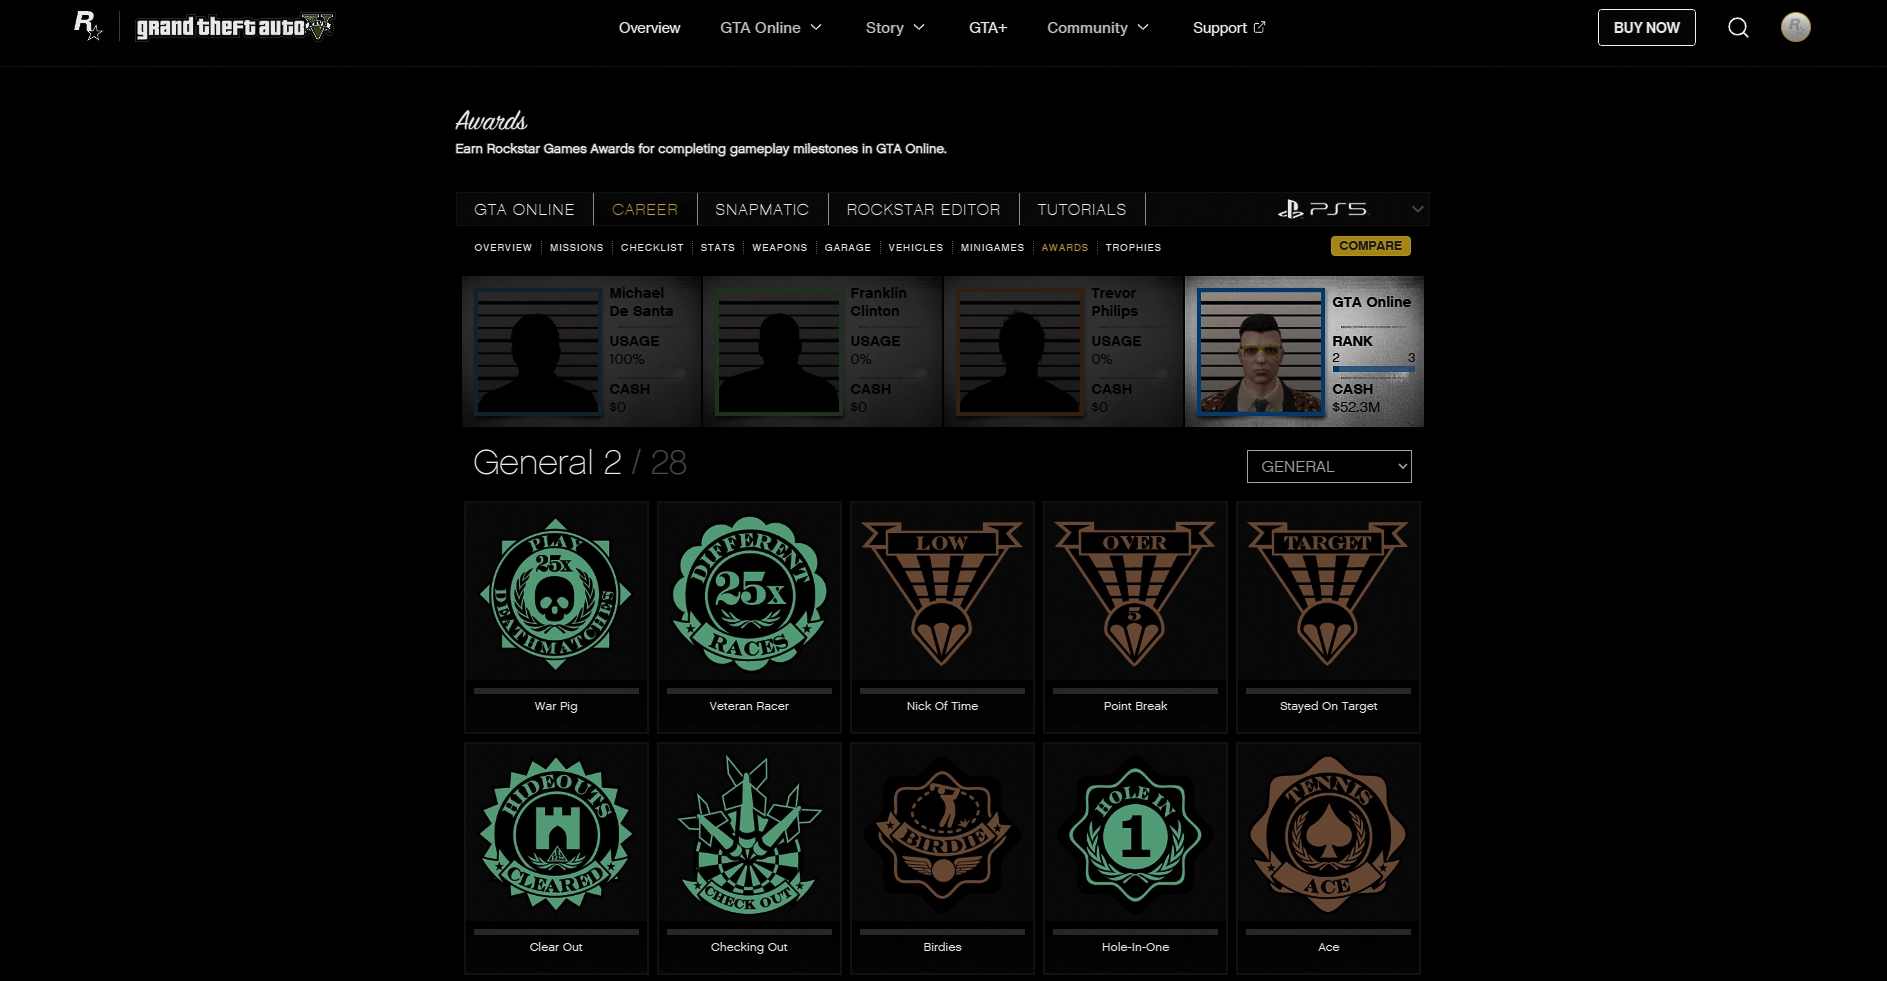Screen dimensions: 1887x981
Task: Select the Stayed On Target badge
Action: tap(1328, 594)
